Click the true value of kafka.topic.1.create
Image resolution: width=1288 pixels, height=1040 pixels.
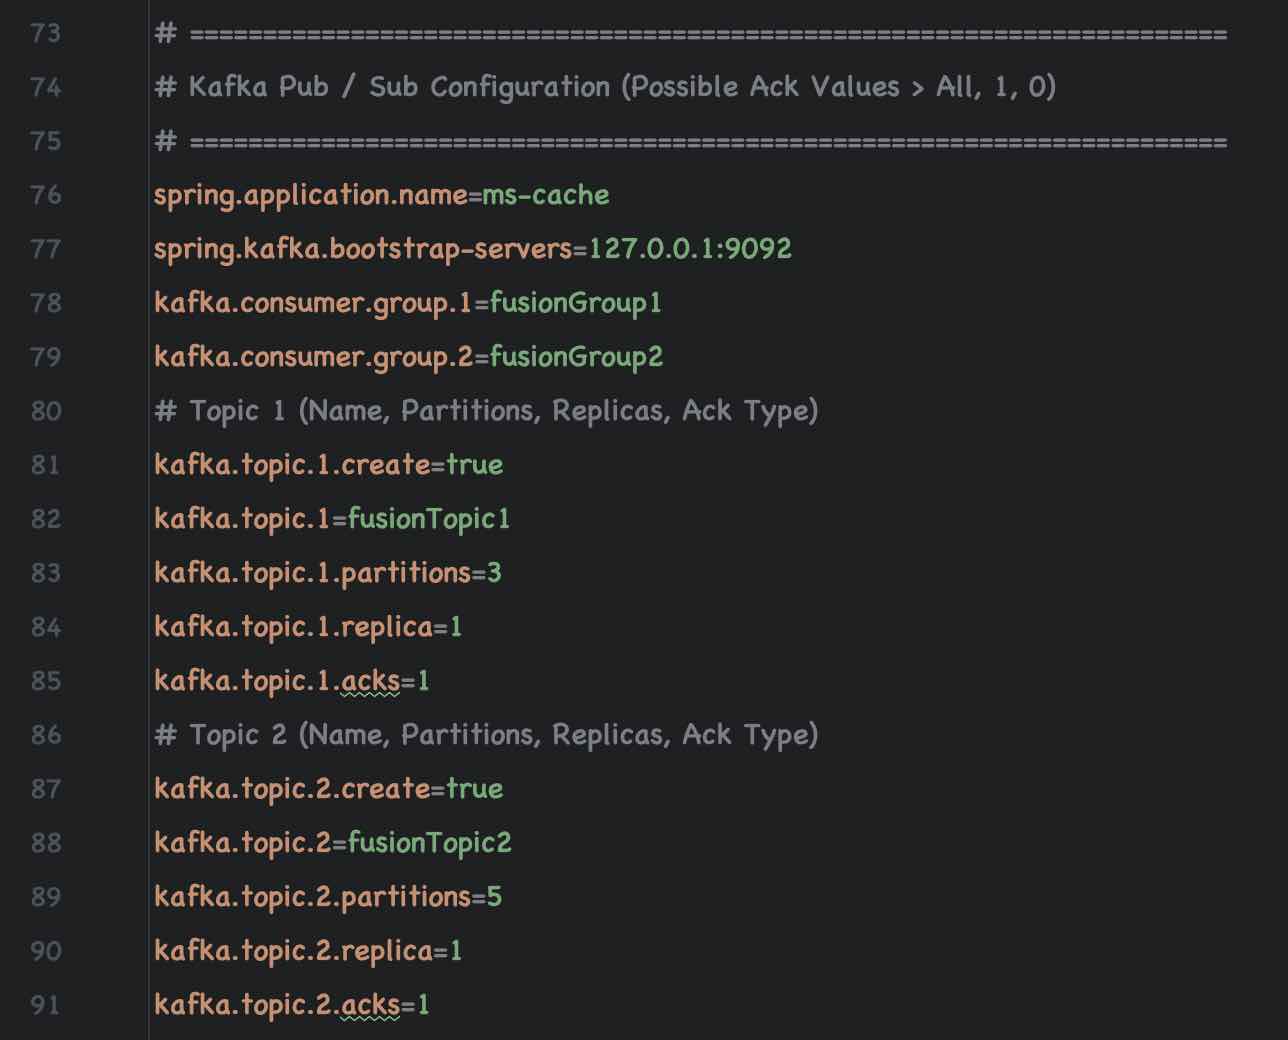[x=475, y=465]
